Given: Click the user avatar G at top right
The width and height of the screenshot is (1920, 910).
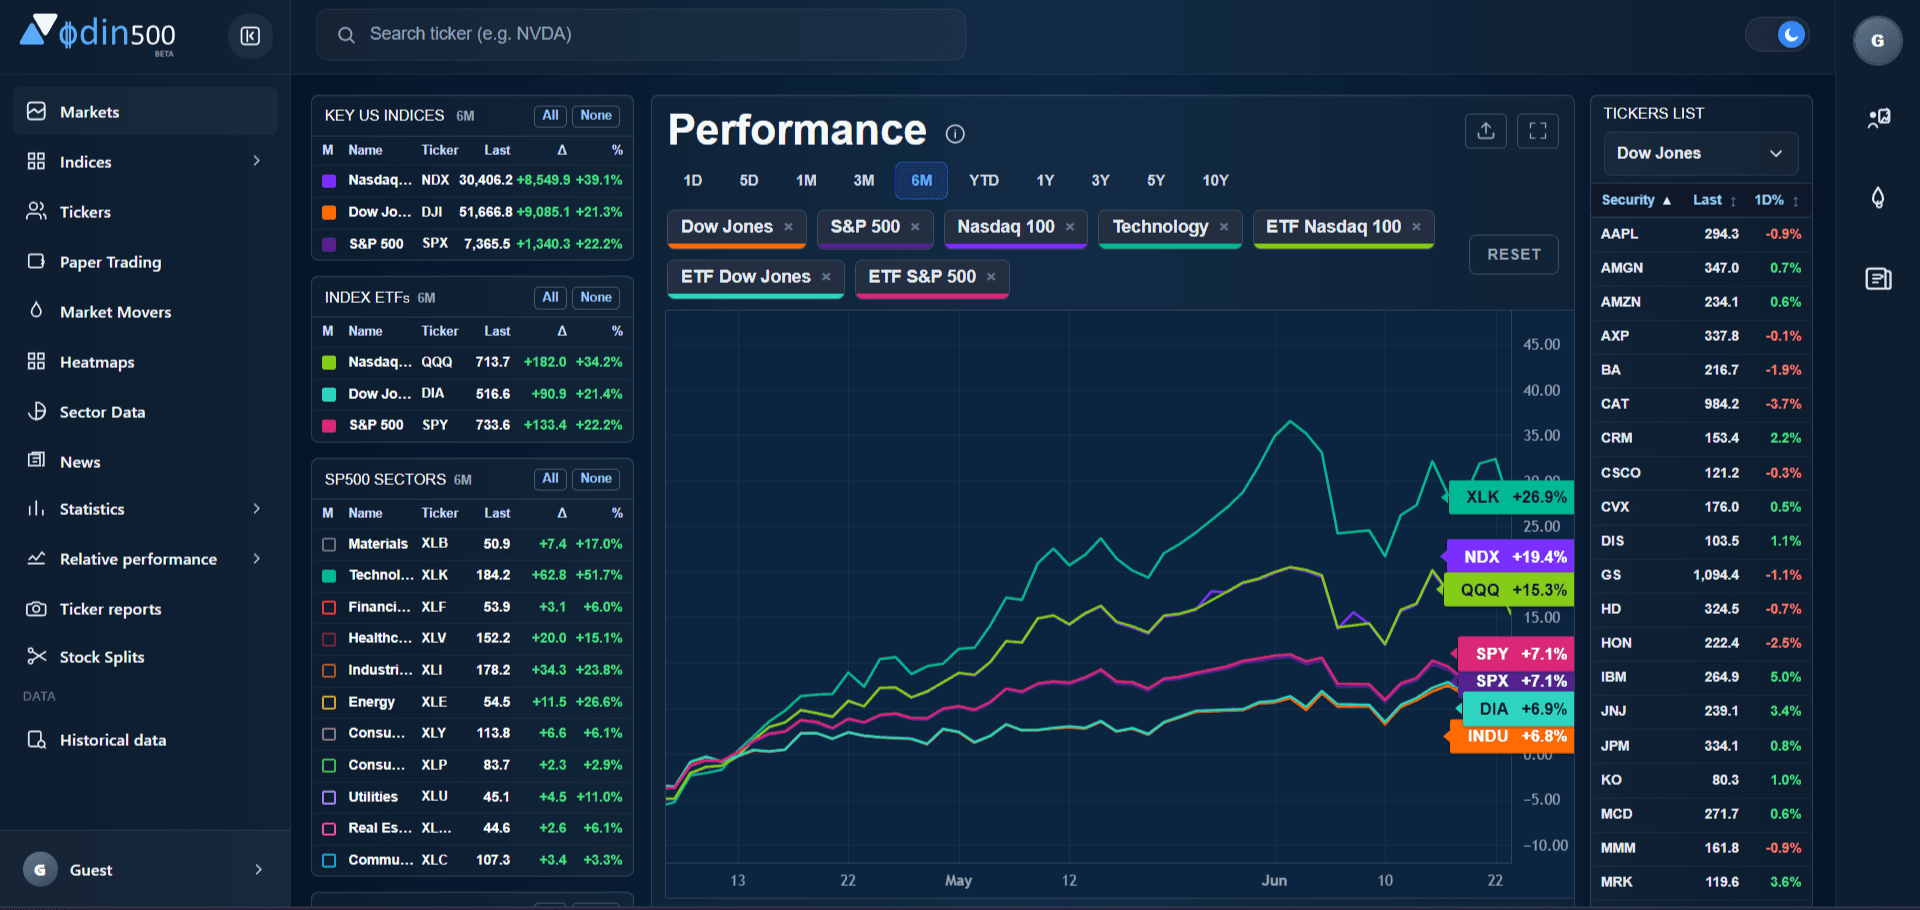Looking at the screenshot, I should pos(1877,41).
